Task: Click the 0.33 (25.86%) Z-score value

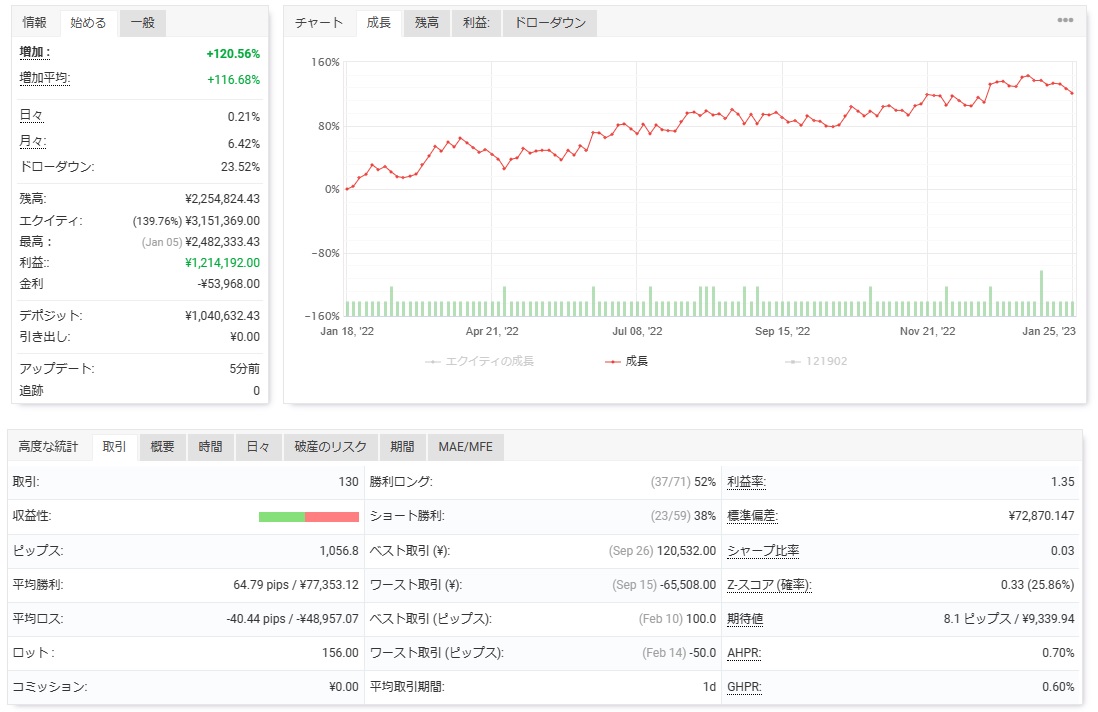Action: coord(1038,585)
